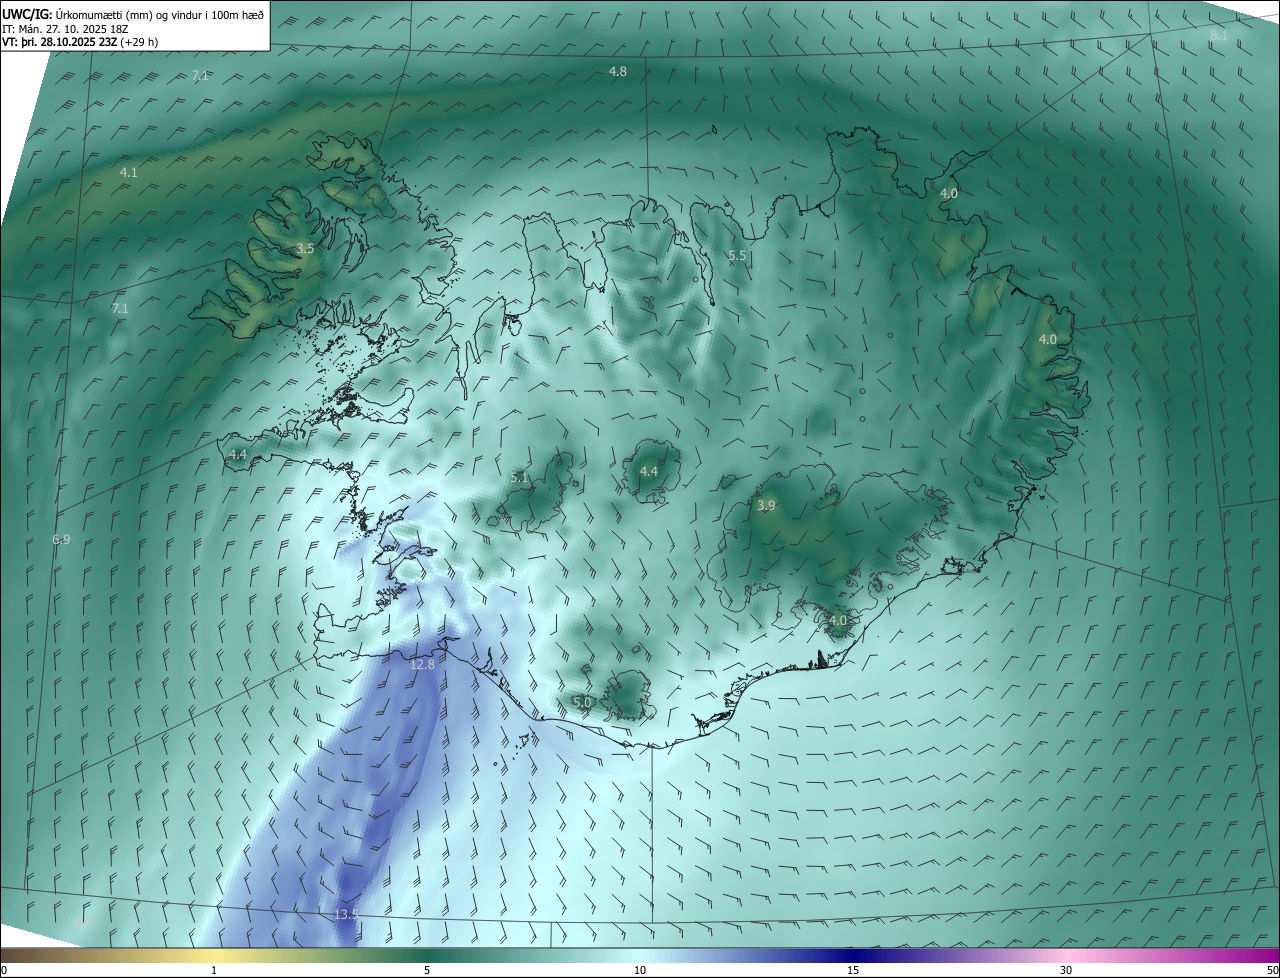Screen dimensions: 1280x978
Task: Click the 4.1 value label
Action: tap(129, 173)
